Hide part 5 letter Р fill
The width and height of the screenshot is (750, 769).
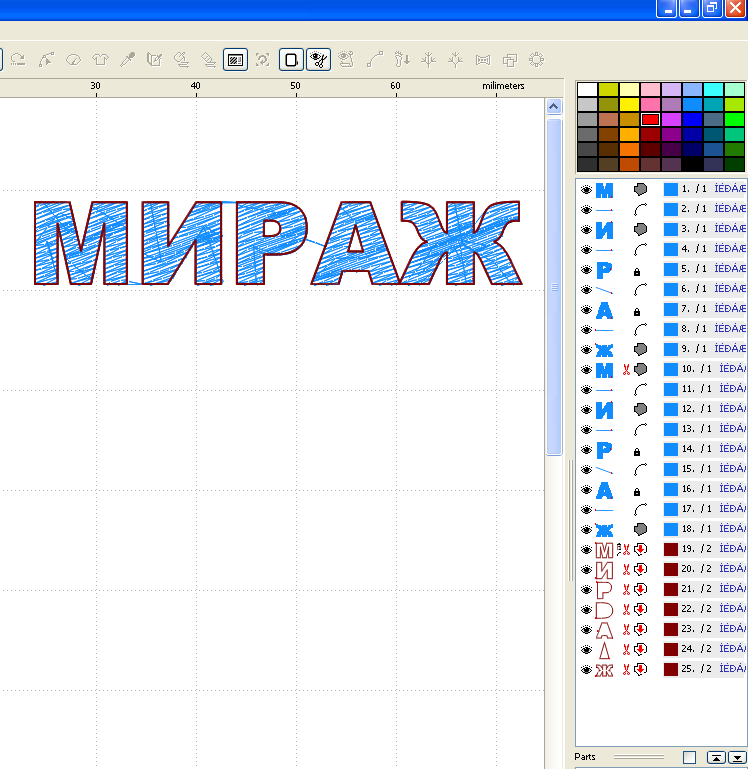coord(586,270)
